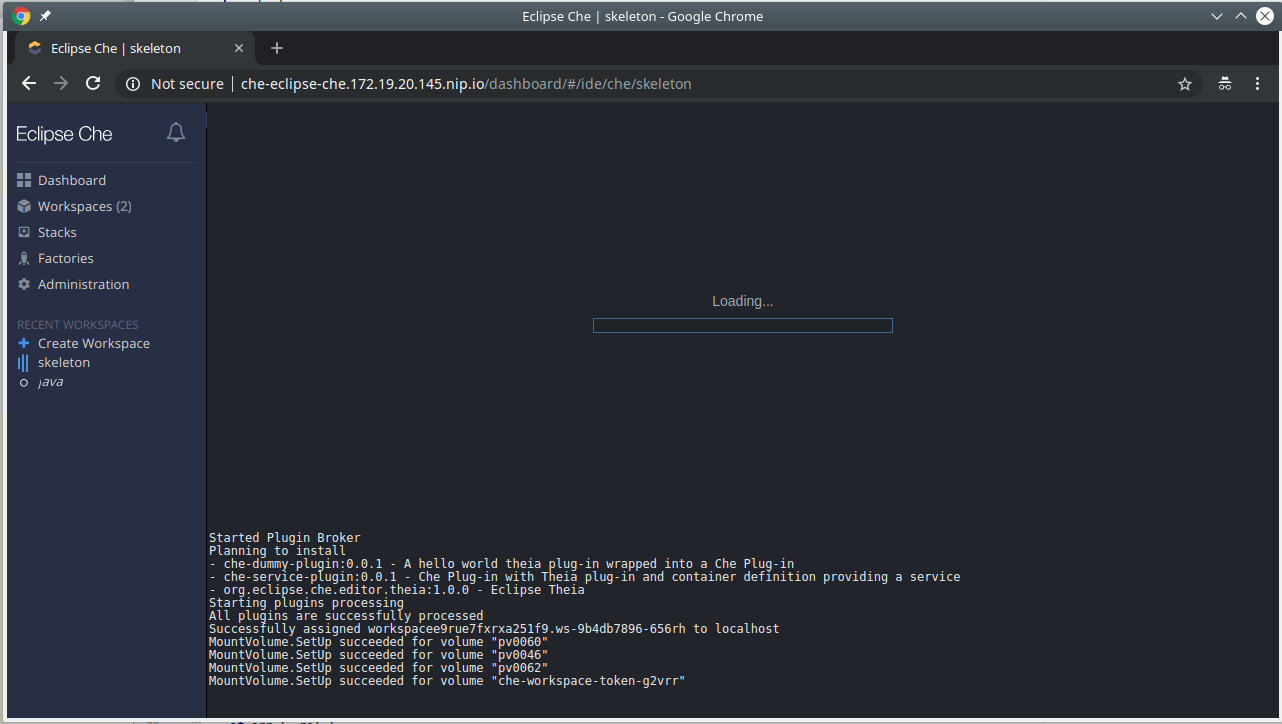The height and width of the screenshot is (724, 1282).
Task: Click the che-workspace-token-g2vrr log line
Action: [x=447, y=681]
